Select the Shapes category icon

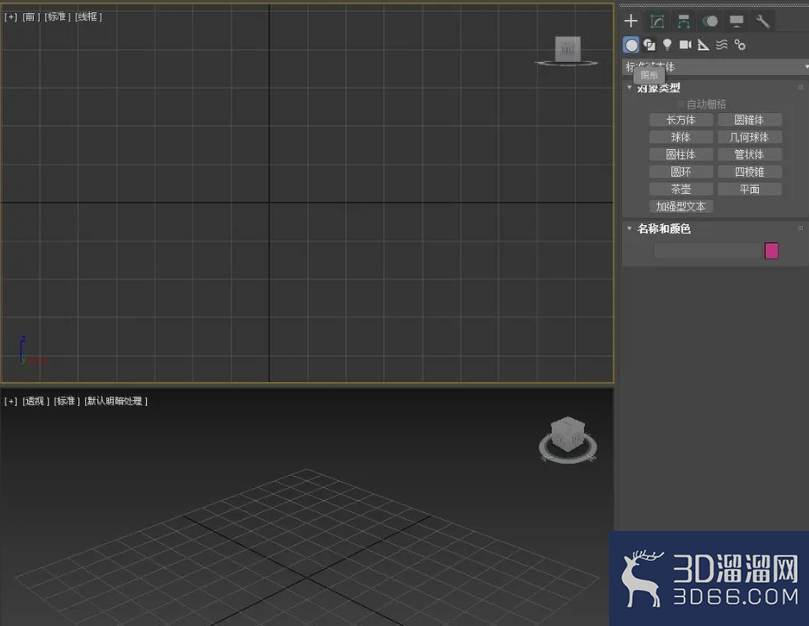tap(650, 45)
